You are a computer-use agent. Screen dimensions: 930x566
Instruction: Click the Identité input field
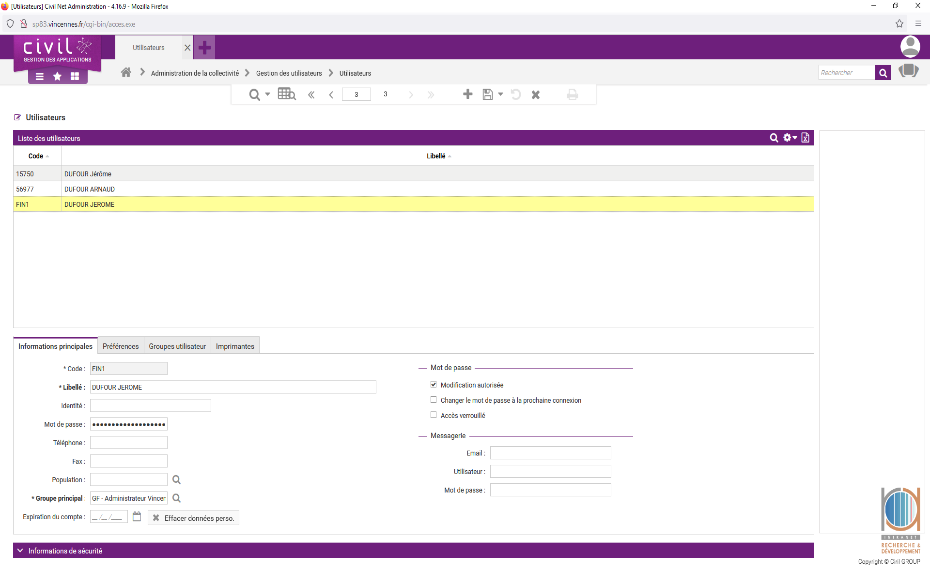[151, 405]
